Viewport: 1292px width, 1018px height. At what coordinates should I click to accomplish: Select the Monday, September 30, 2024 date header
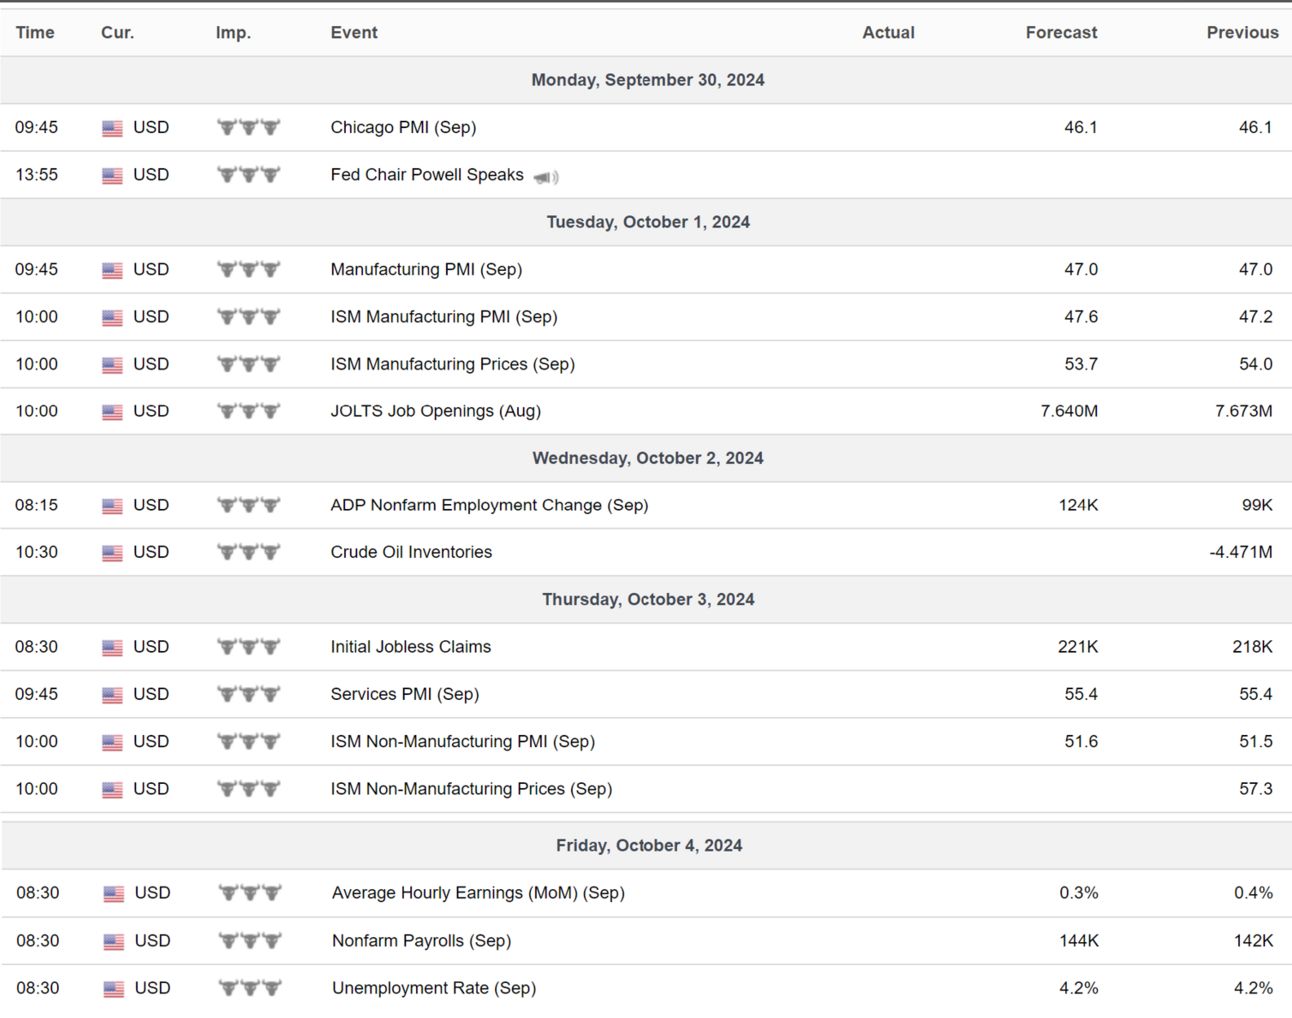(647, 79)
